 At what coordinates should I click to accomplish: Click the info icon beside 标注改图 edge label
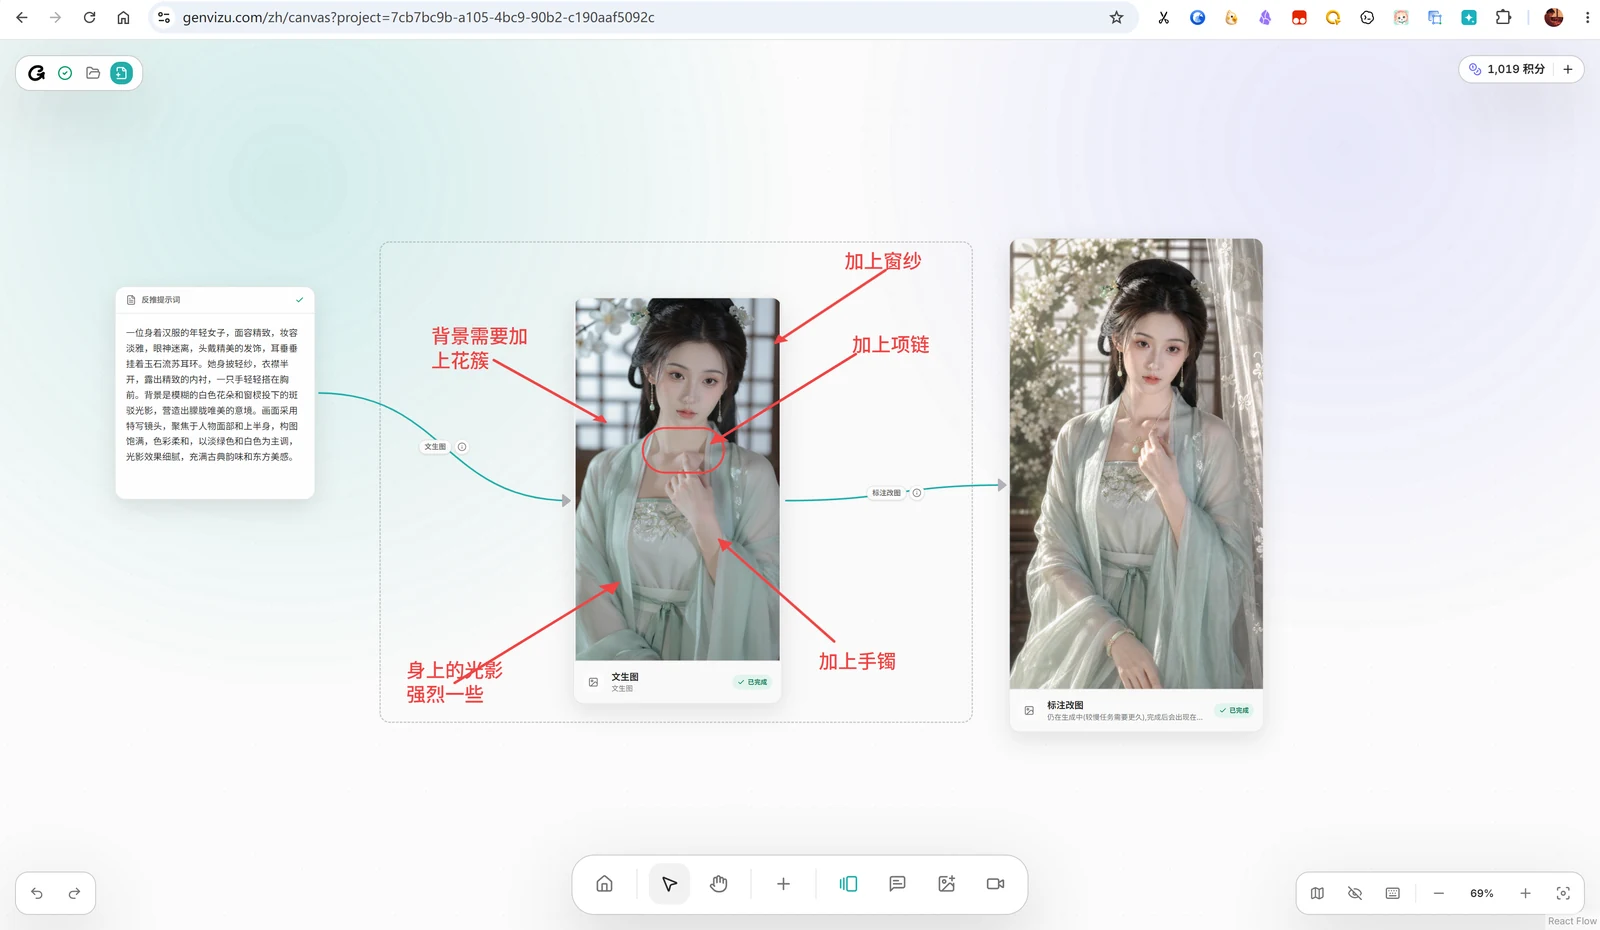click(x=917, y=493)
